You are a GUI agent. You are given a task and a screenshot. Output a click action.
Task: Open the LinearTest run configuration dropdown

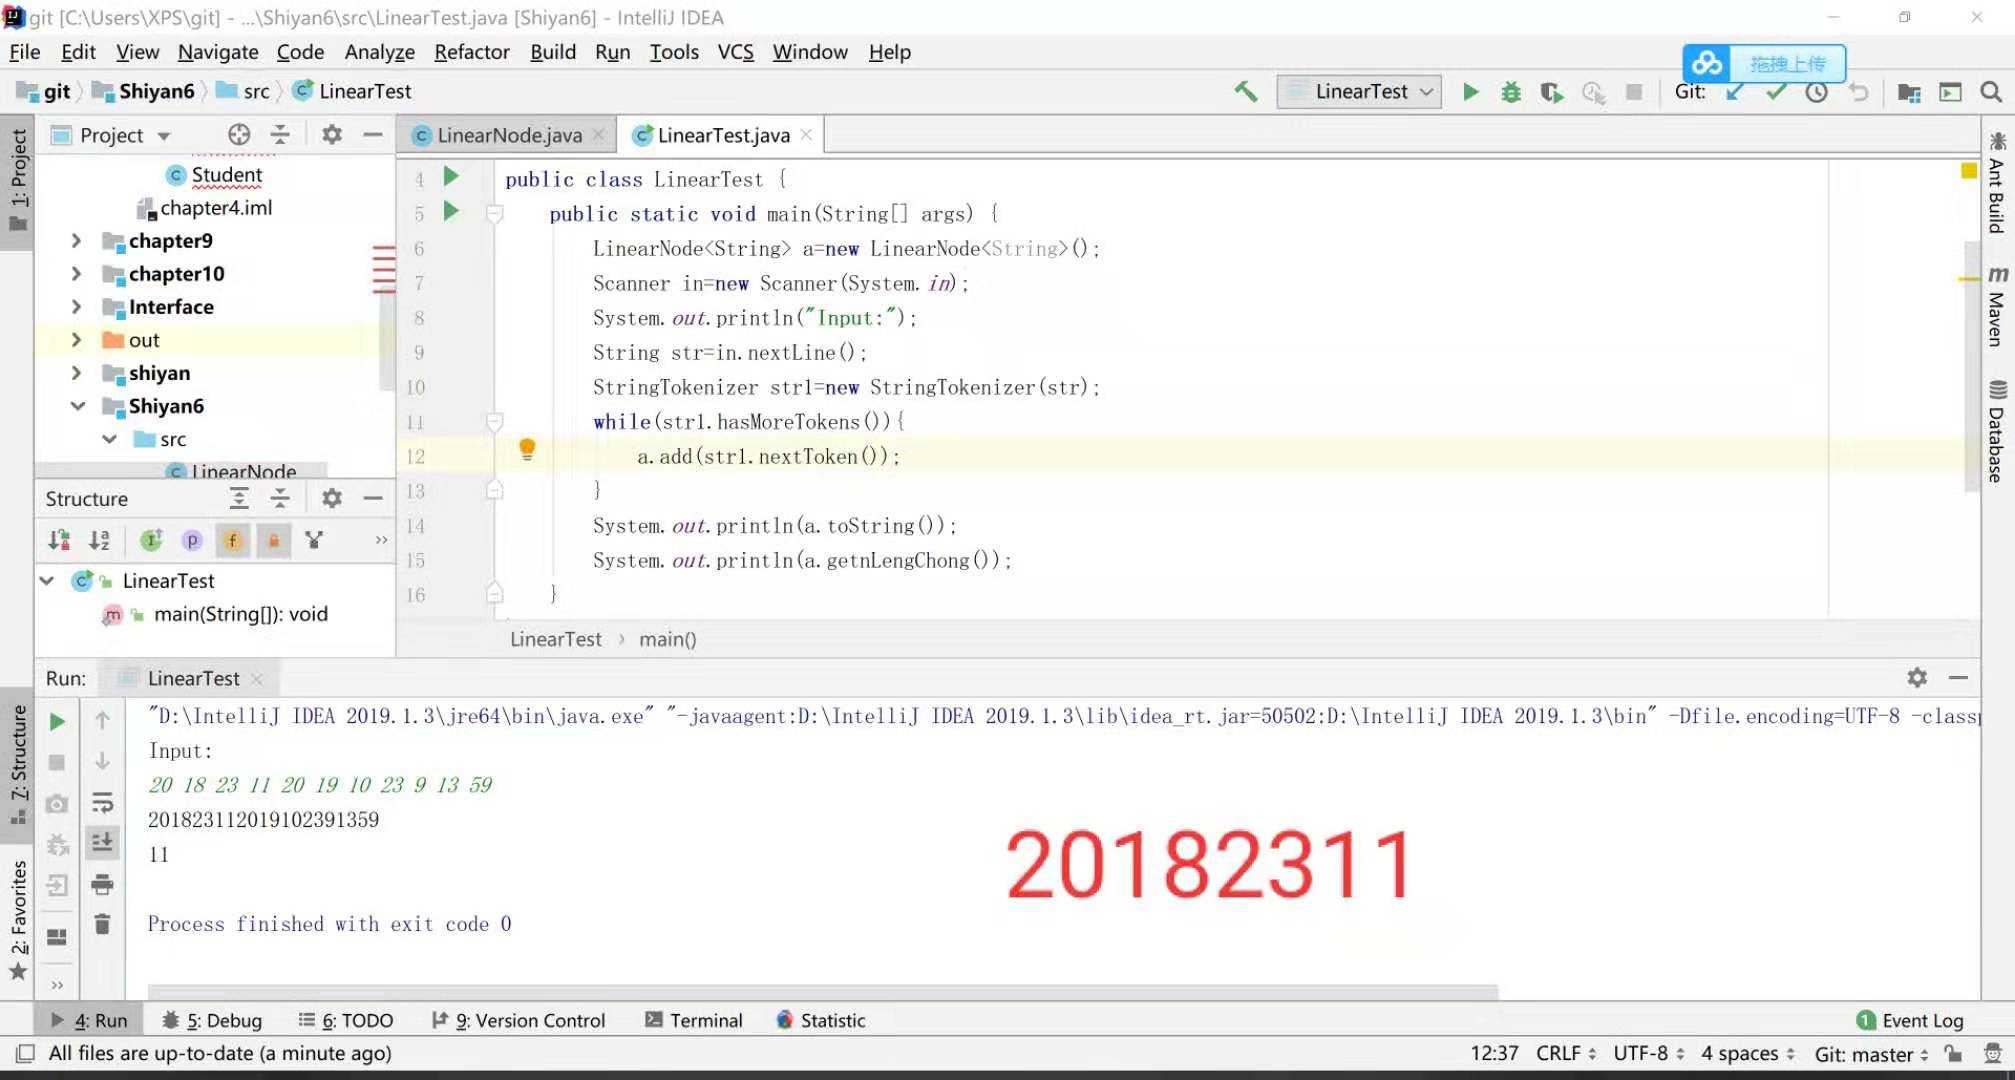coord(1359,92)
